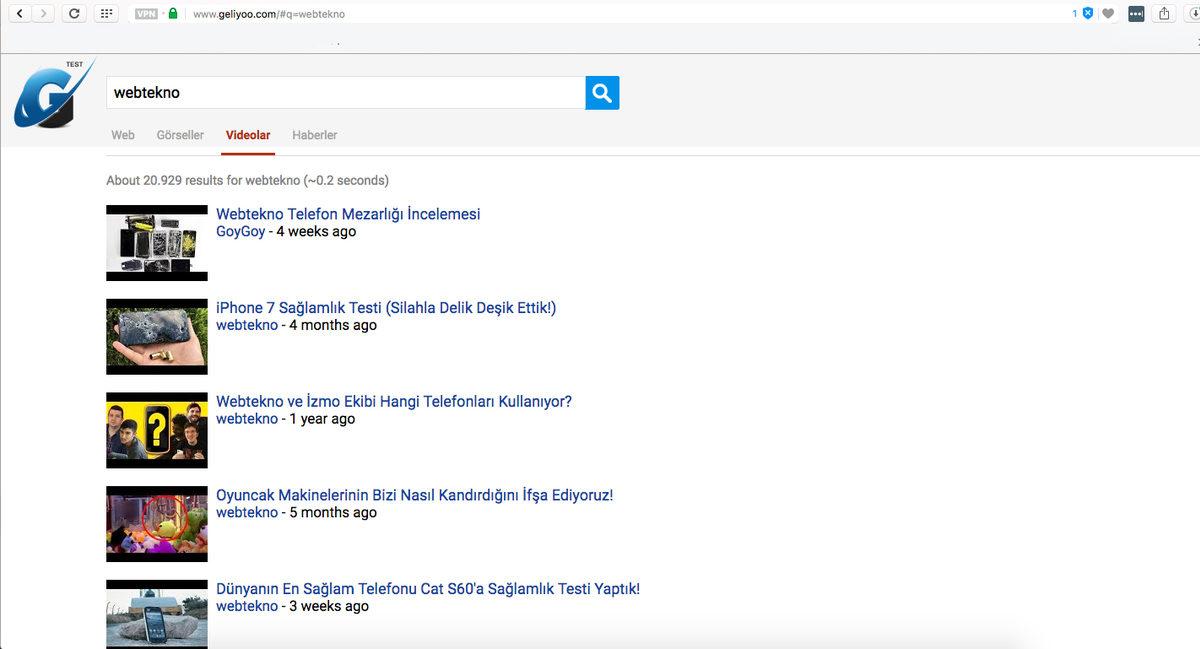Expand the forward navigation arrow button
Image resolution: width=1200 pixels, height=649 pixels.
click(42, 13)
